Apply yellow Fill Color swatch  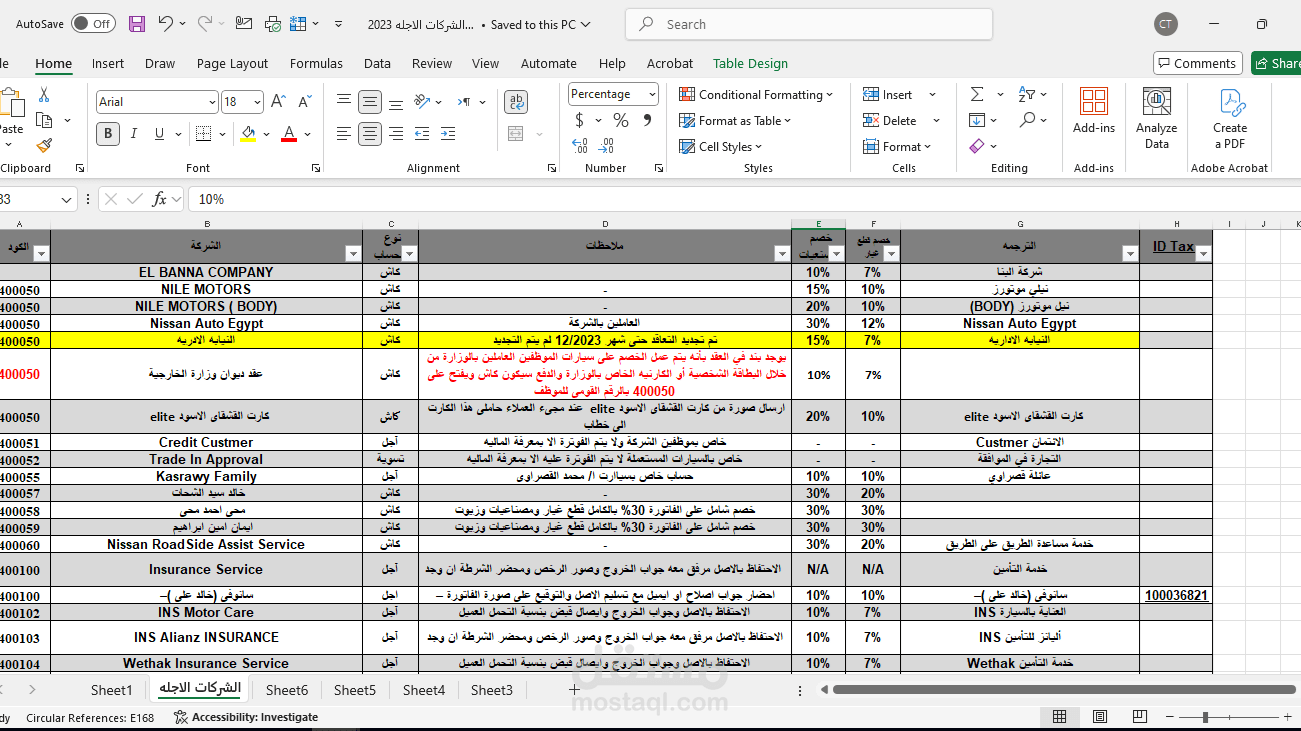coord(248,134)
